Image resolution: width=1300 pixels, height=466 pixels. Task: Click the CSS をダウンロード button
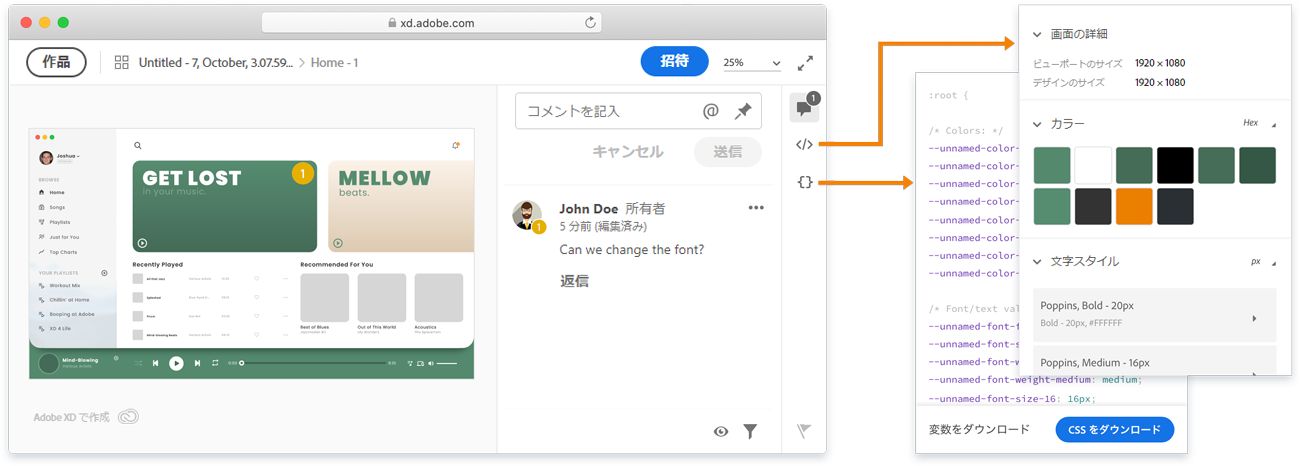click(1114, 430)
